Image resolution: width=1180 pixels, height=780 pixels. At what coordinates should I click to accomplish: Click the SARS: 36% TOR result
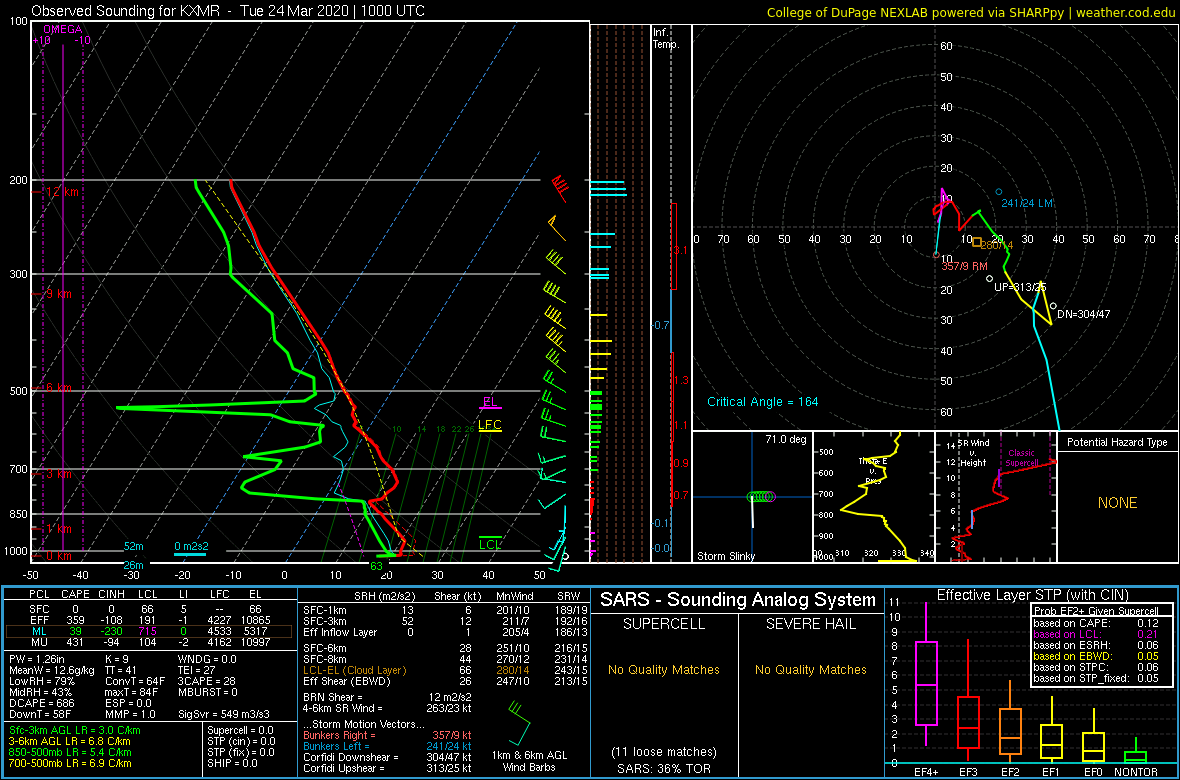663,767
